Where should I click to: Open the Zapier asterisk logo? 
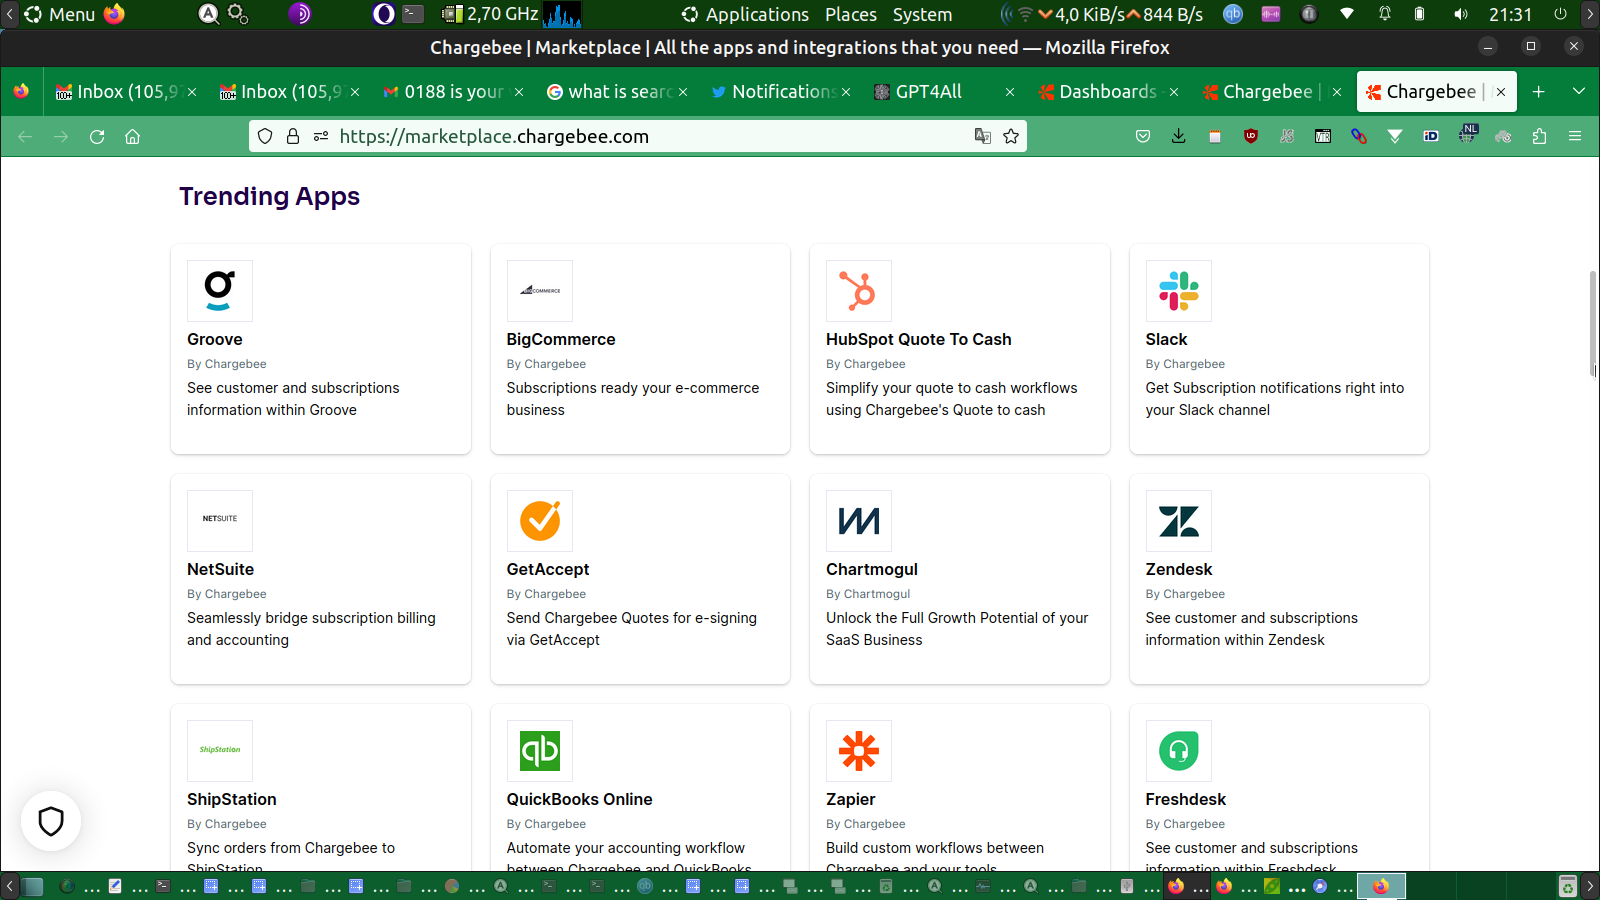[859, 751]
